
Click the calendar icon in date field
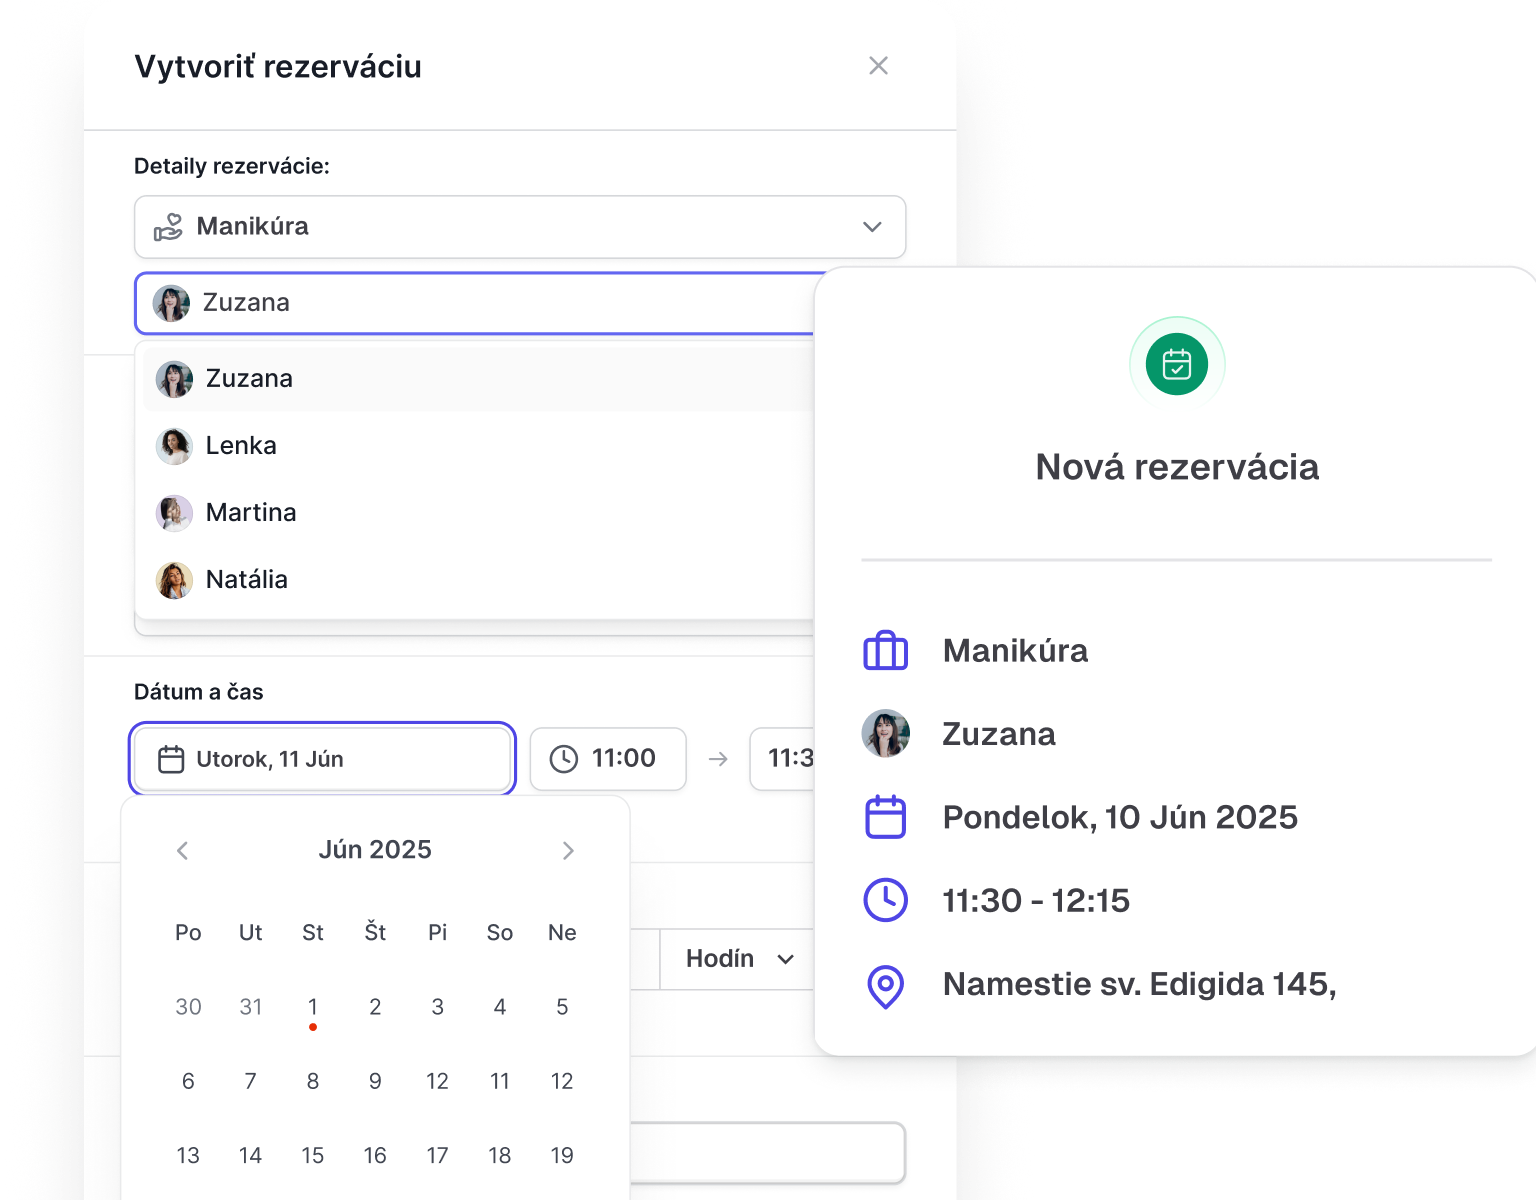(171, 760)
